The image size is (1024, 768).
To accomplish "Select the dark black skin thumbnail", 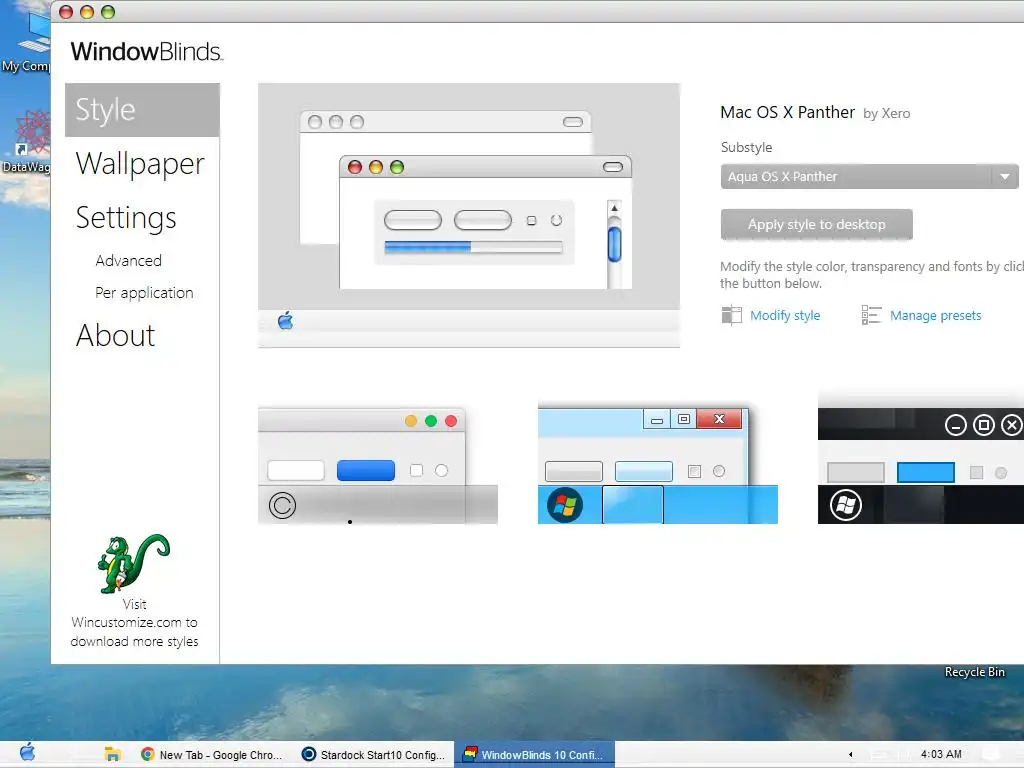I will coord(921,465).
